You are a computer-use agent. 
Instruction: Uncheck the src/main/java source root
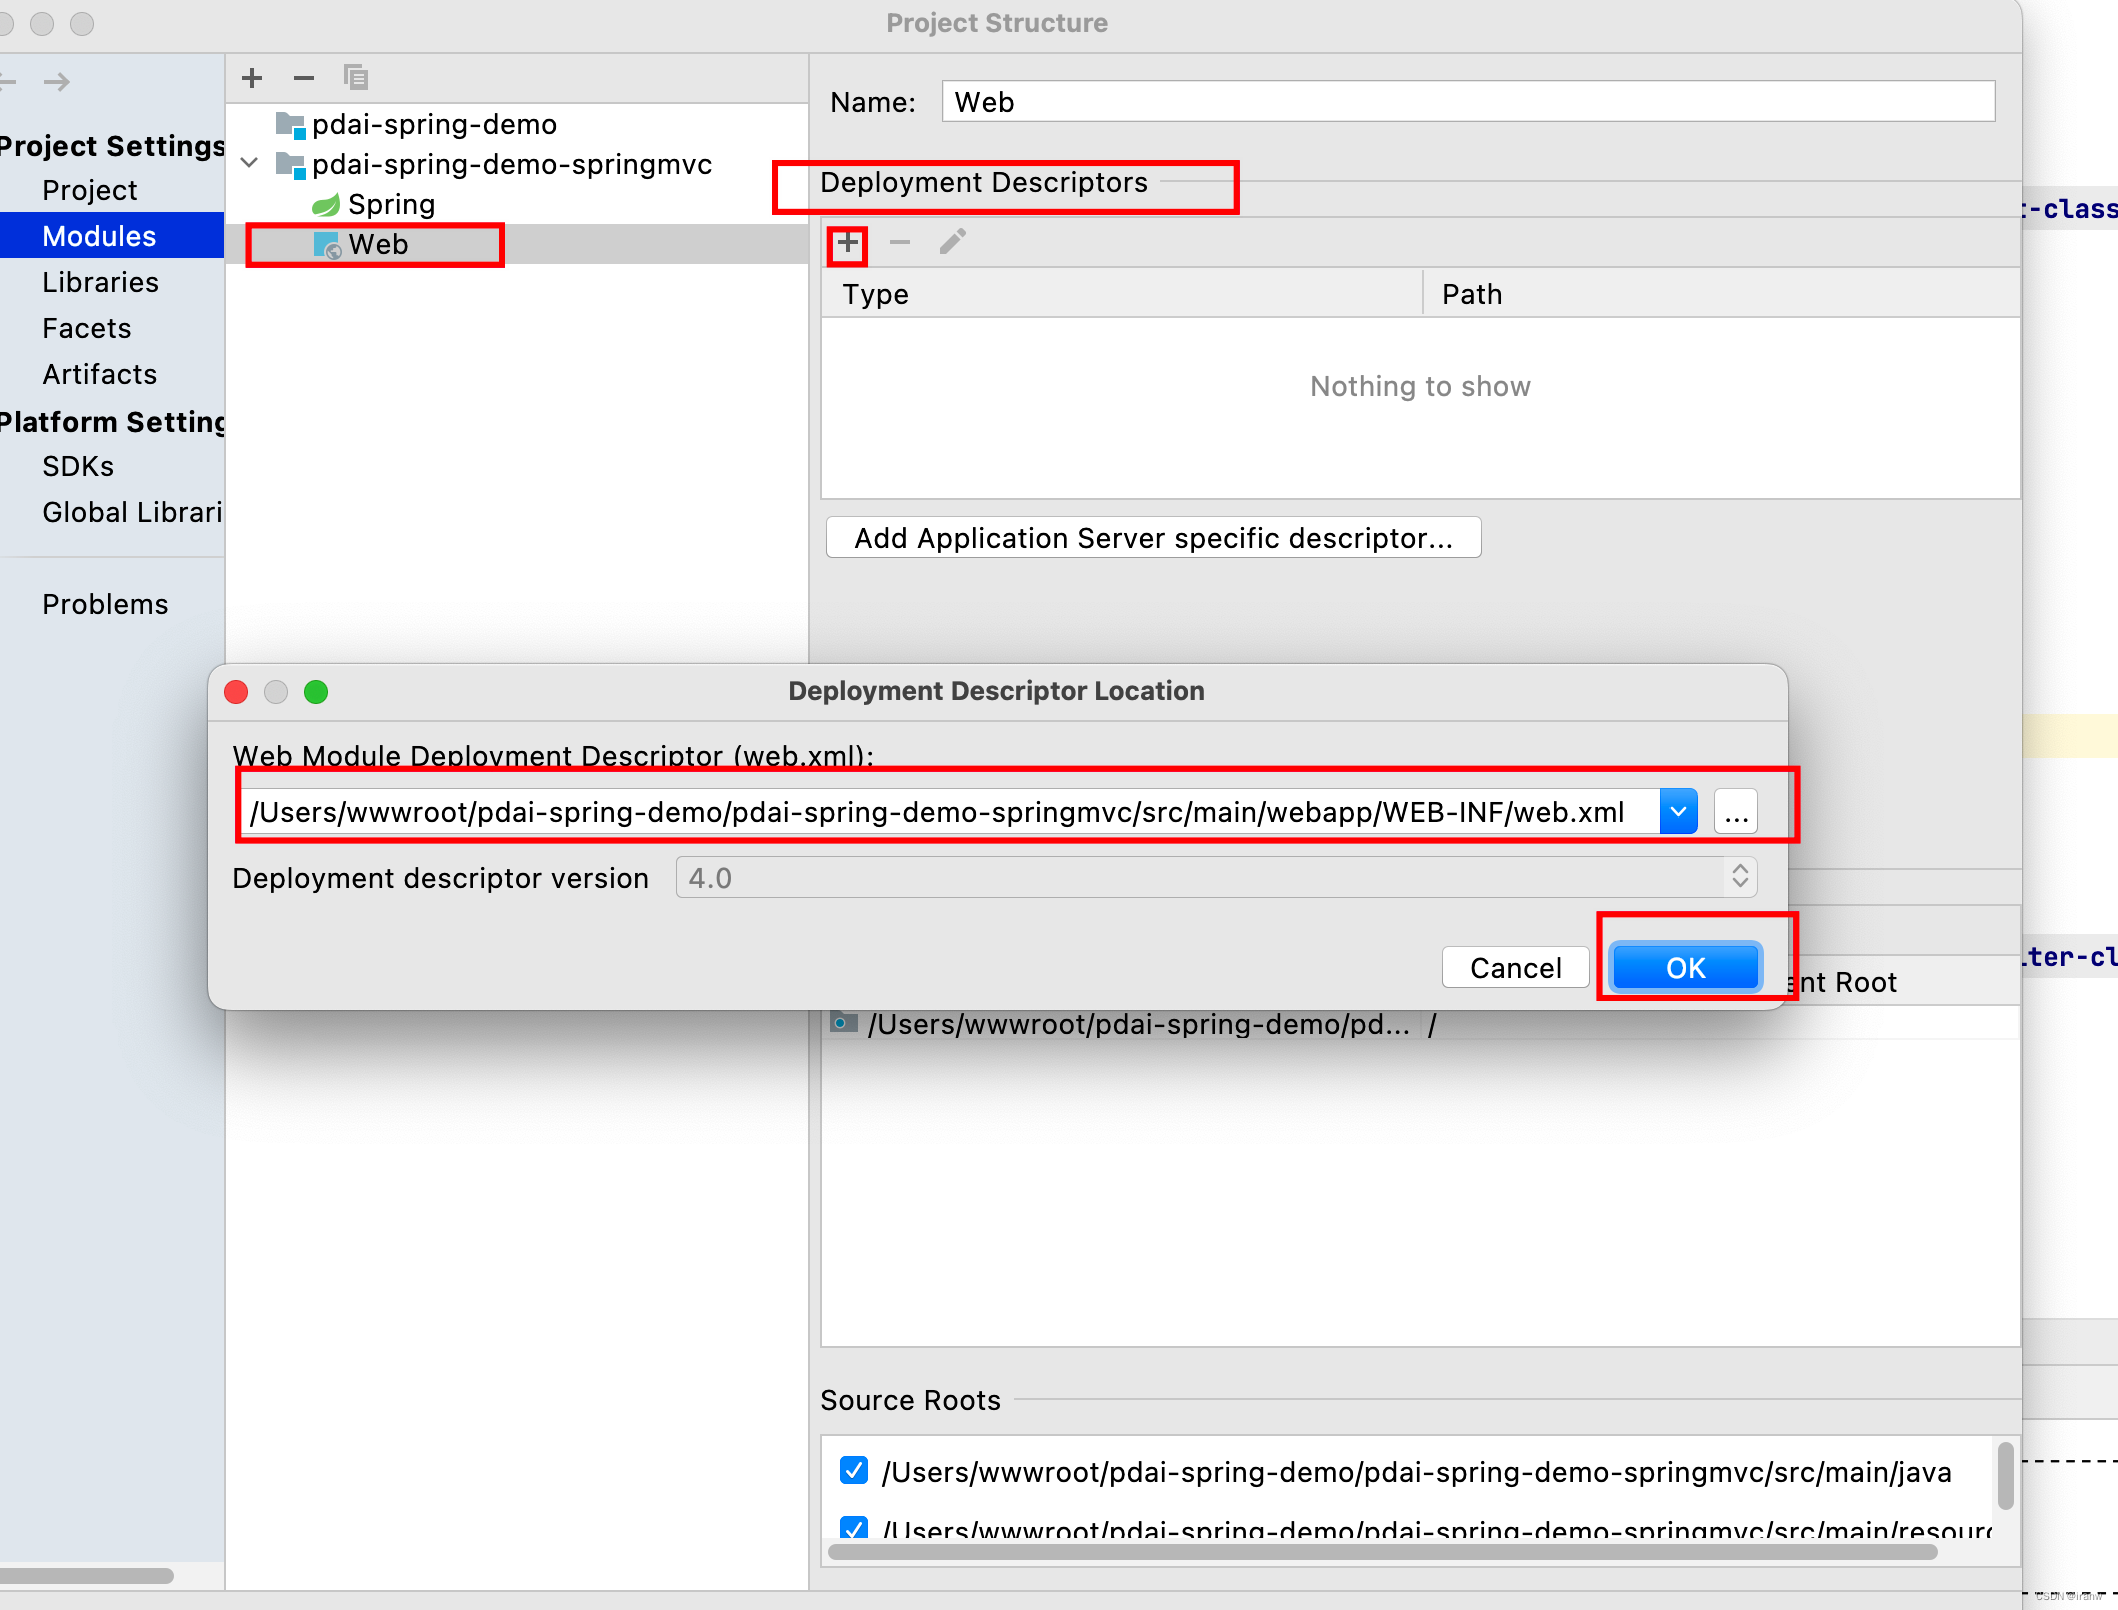[854, 1471]
